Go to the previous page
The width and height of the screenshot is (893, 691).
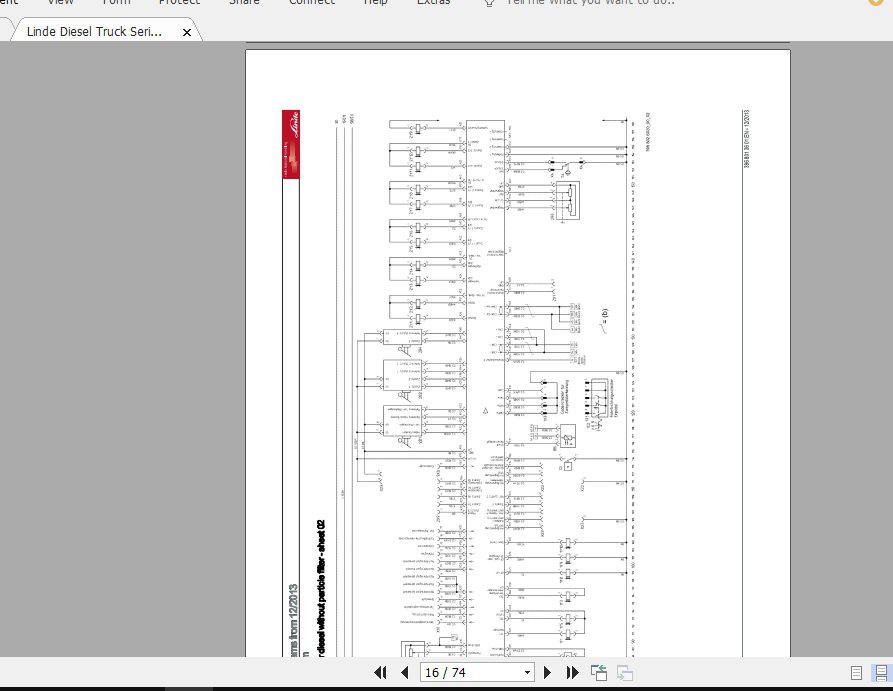coord(405,673)
